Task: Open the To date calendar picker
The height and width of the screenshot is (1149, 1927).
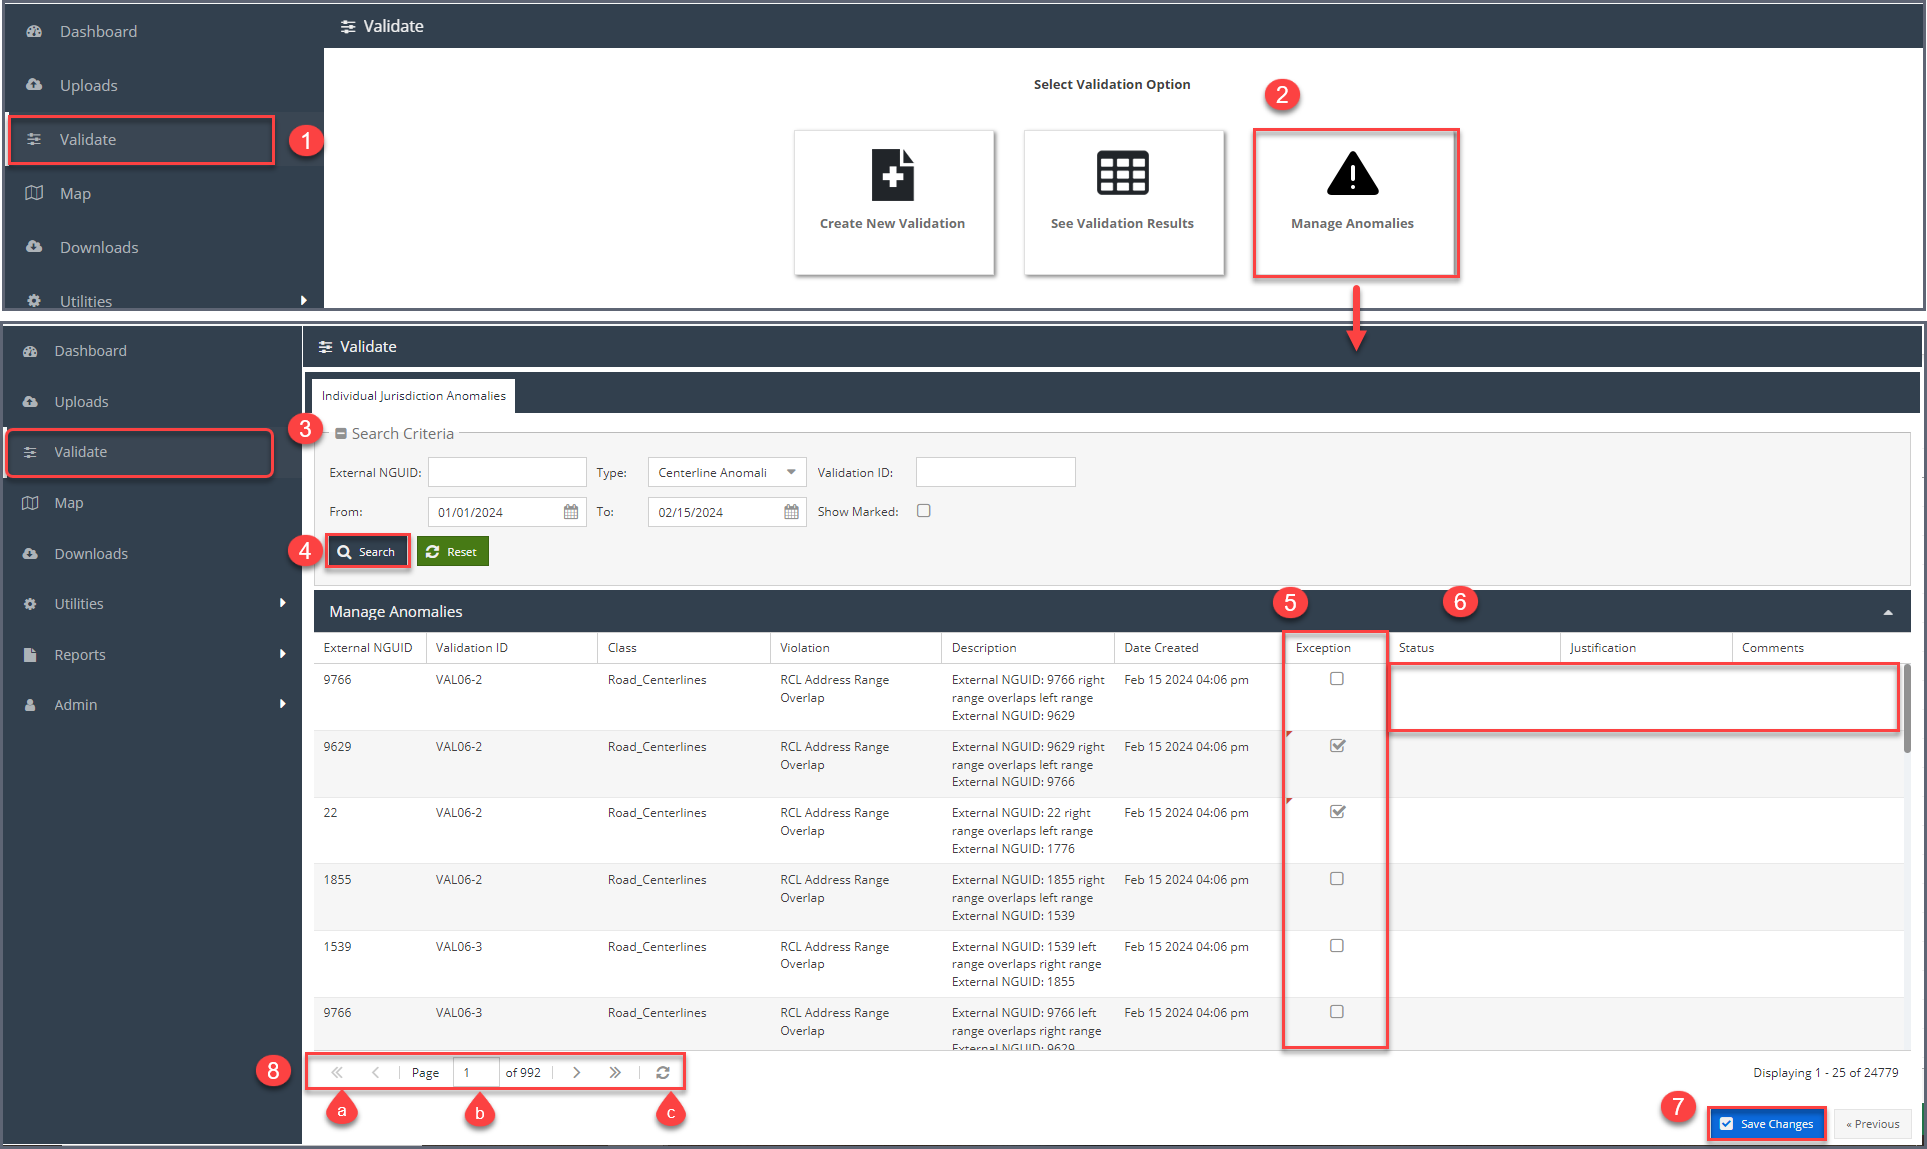Action: point(791,512)
